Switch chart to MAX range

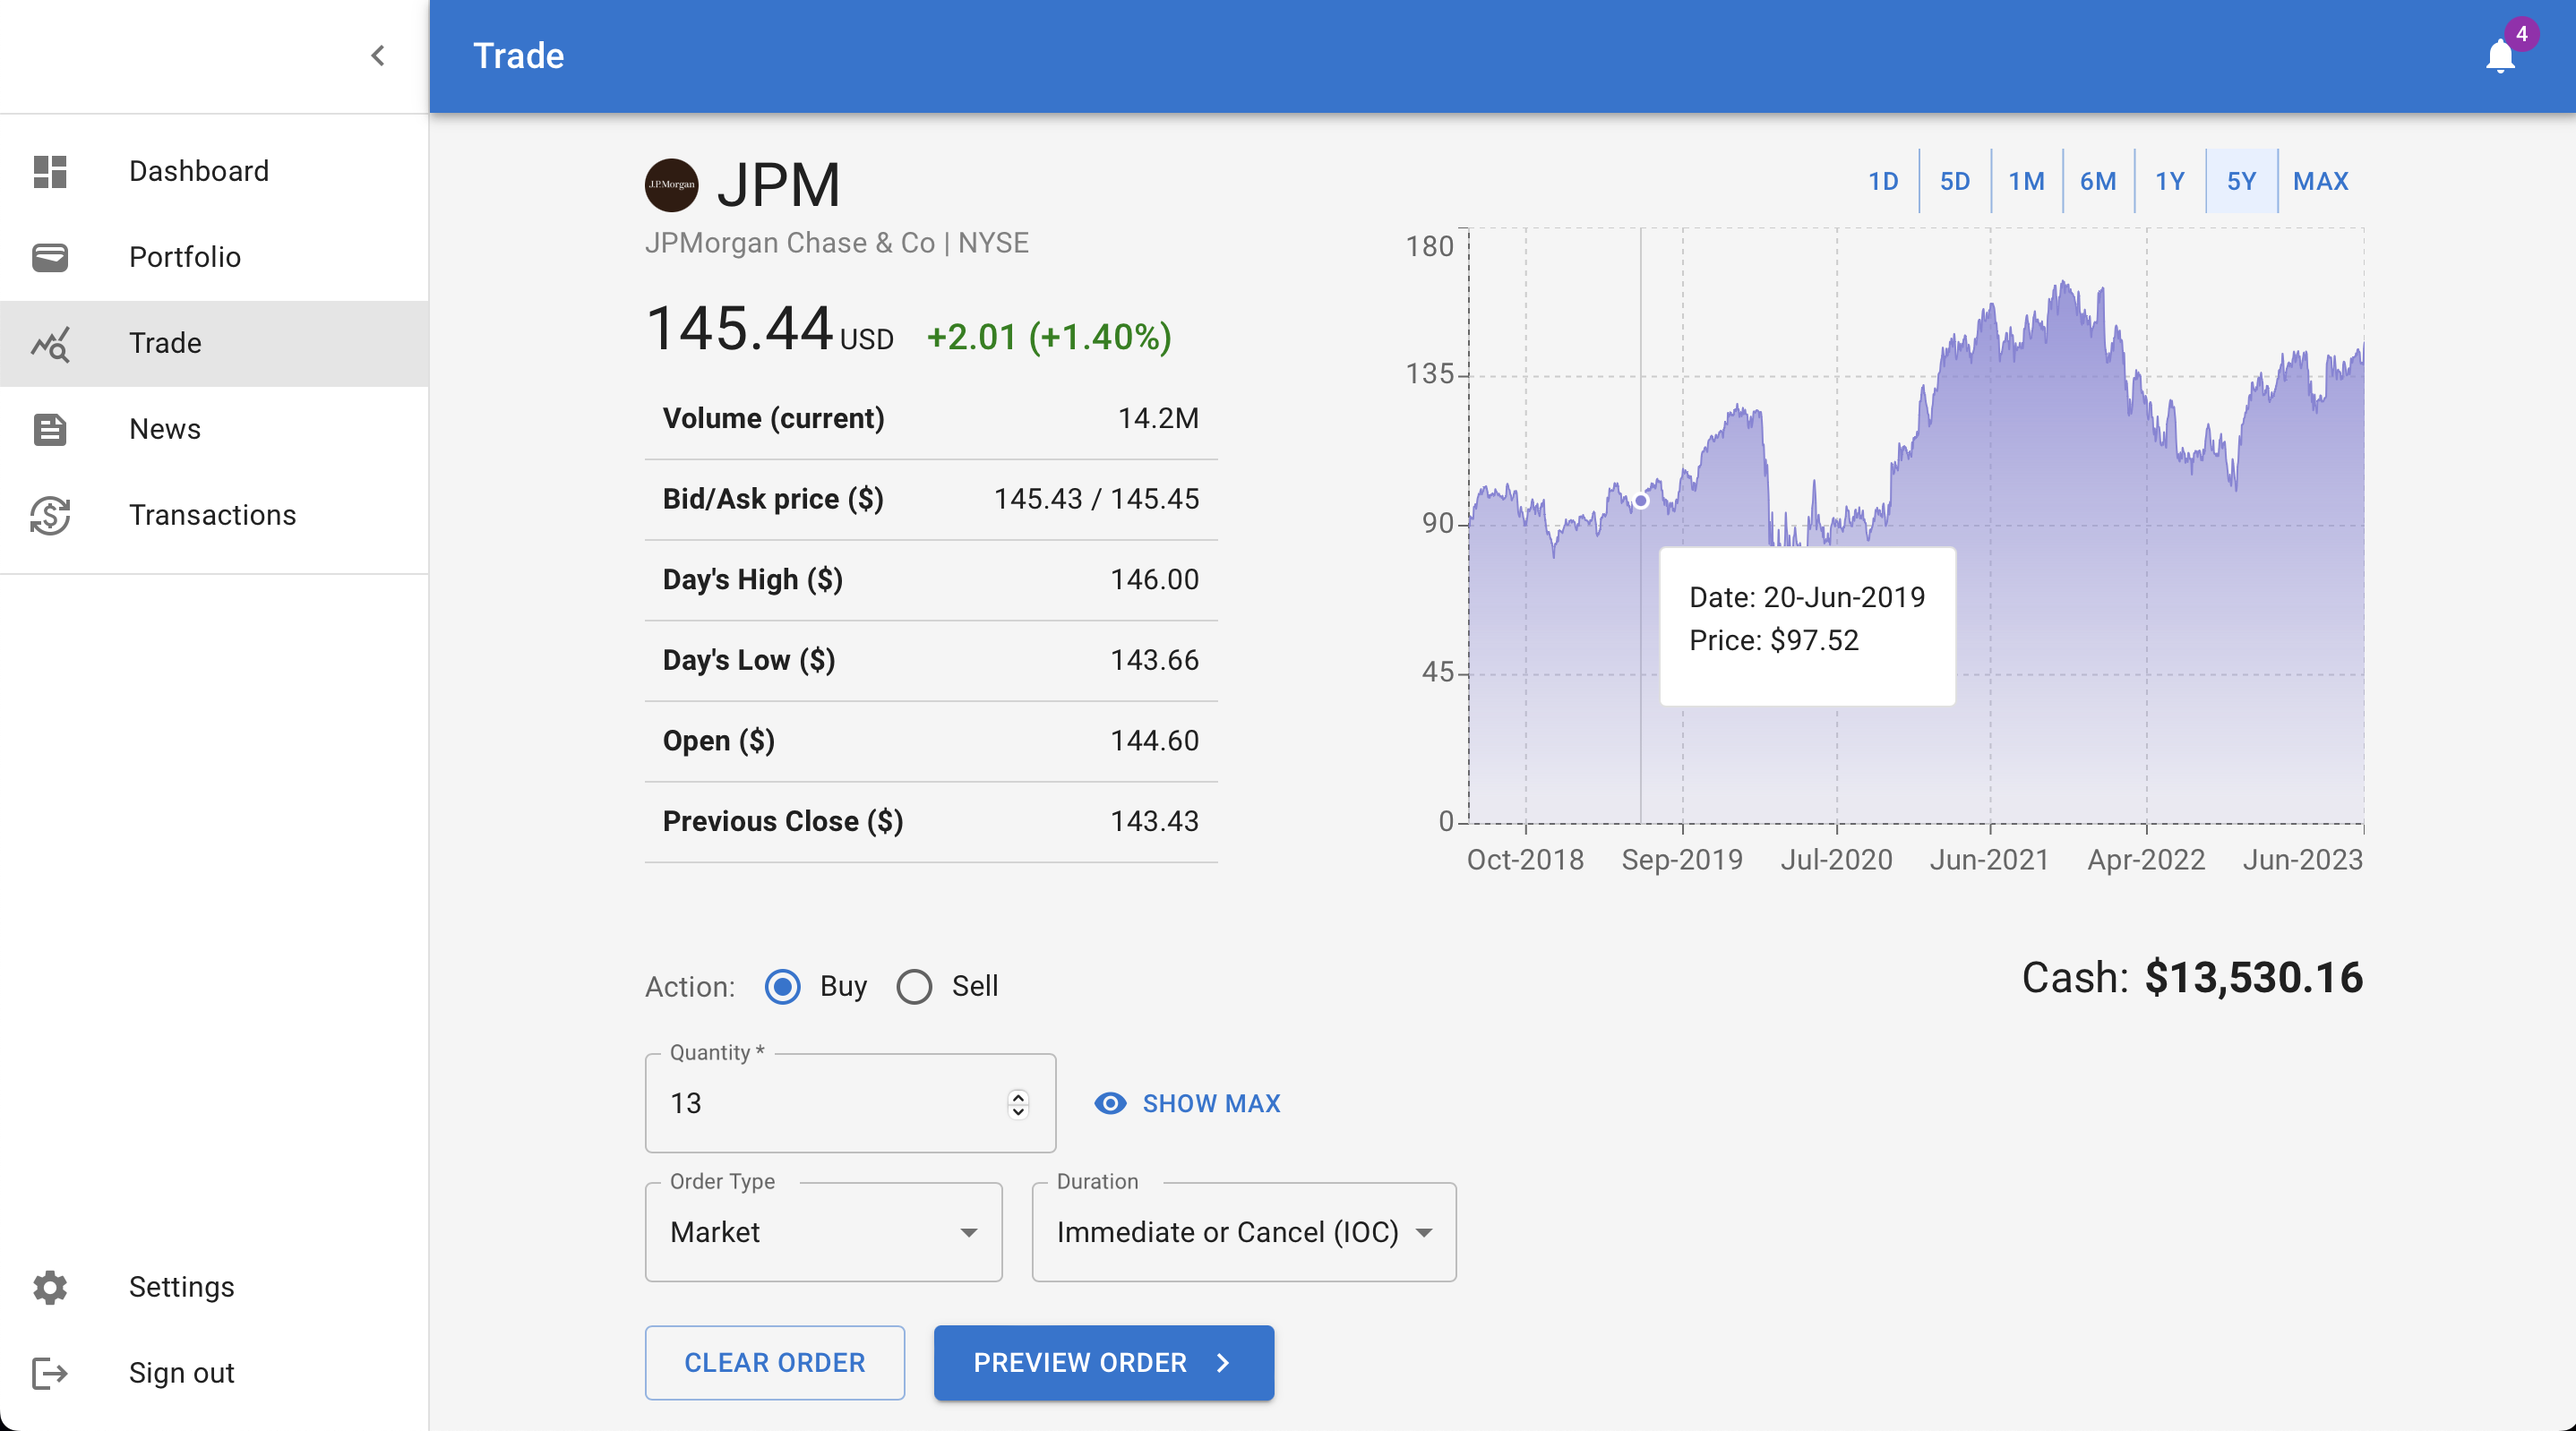click(x=2321, y=181)
